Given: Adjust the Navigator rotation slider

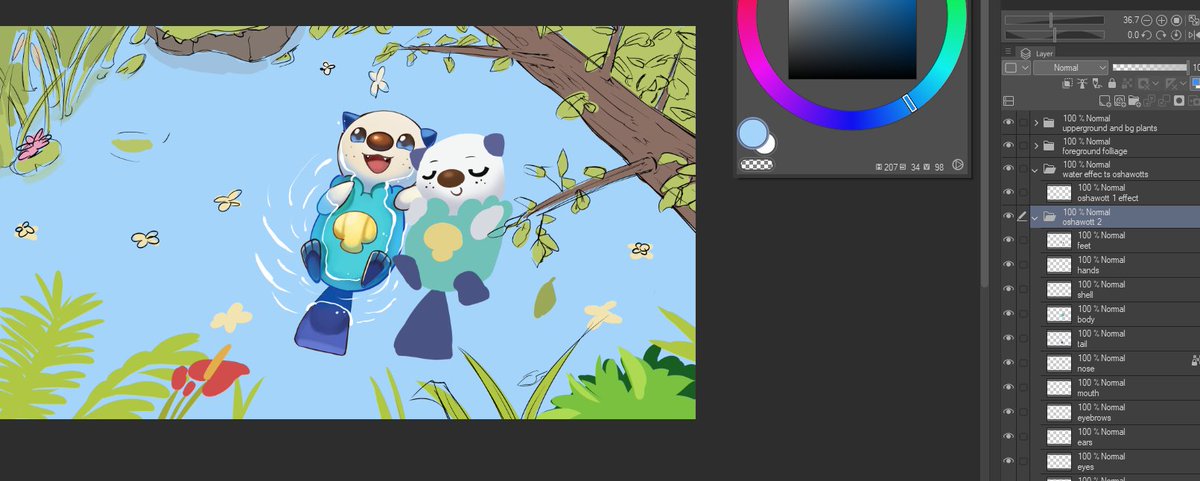Looking at the screenshot, I should [1055, 35].
